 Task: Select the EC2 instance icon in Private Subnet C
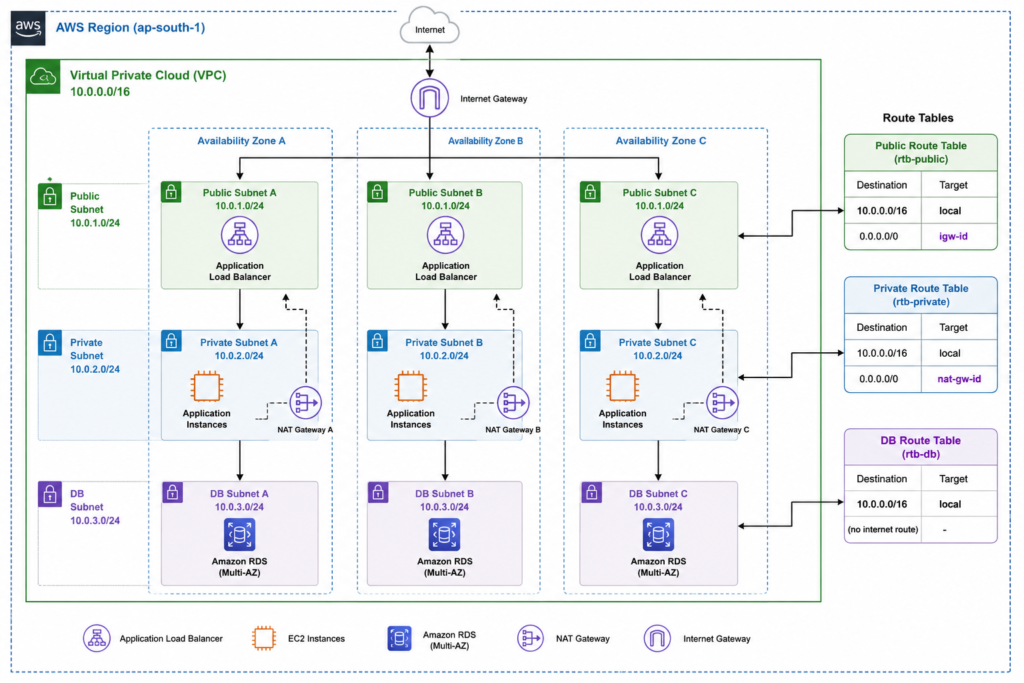pos(622,387)
